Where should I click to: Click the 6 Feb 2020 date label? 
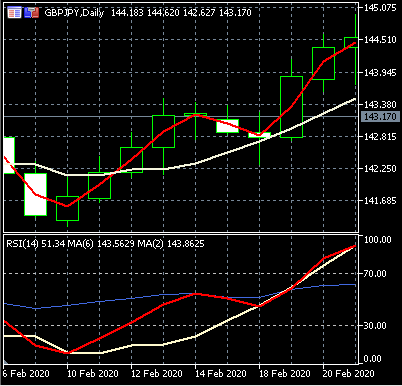click(x=26, y=374)
